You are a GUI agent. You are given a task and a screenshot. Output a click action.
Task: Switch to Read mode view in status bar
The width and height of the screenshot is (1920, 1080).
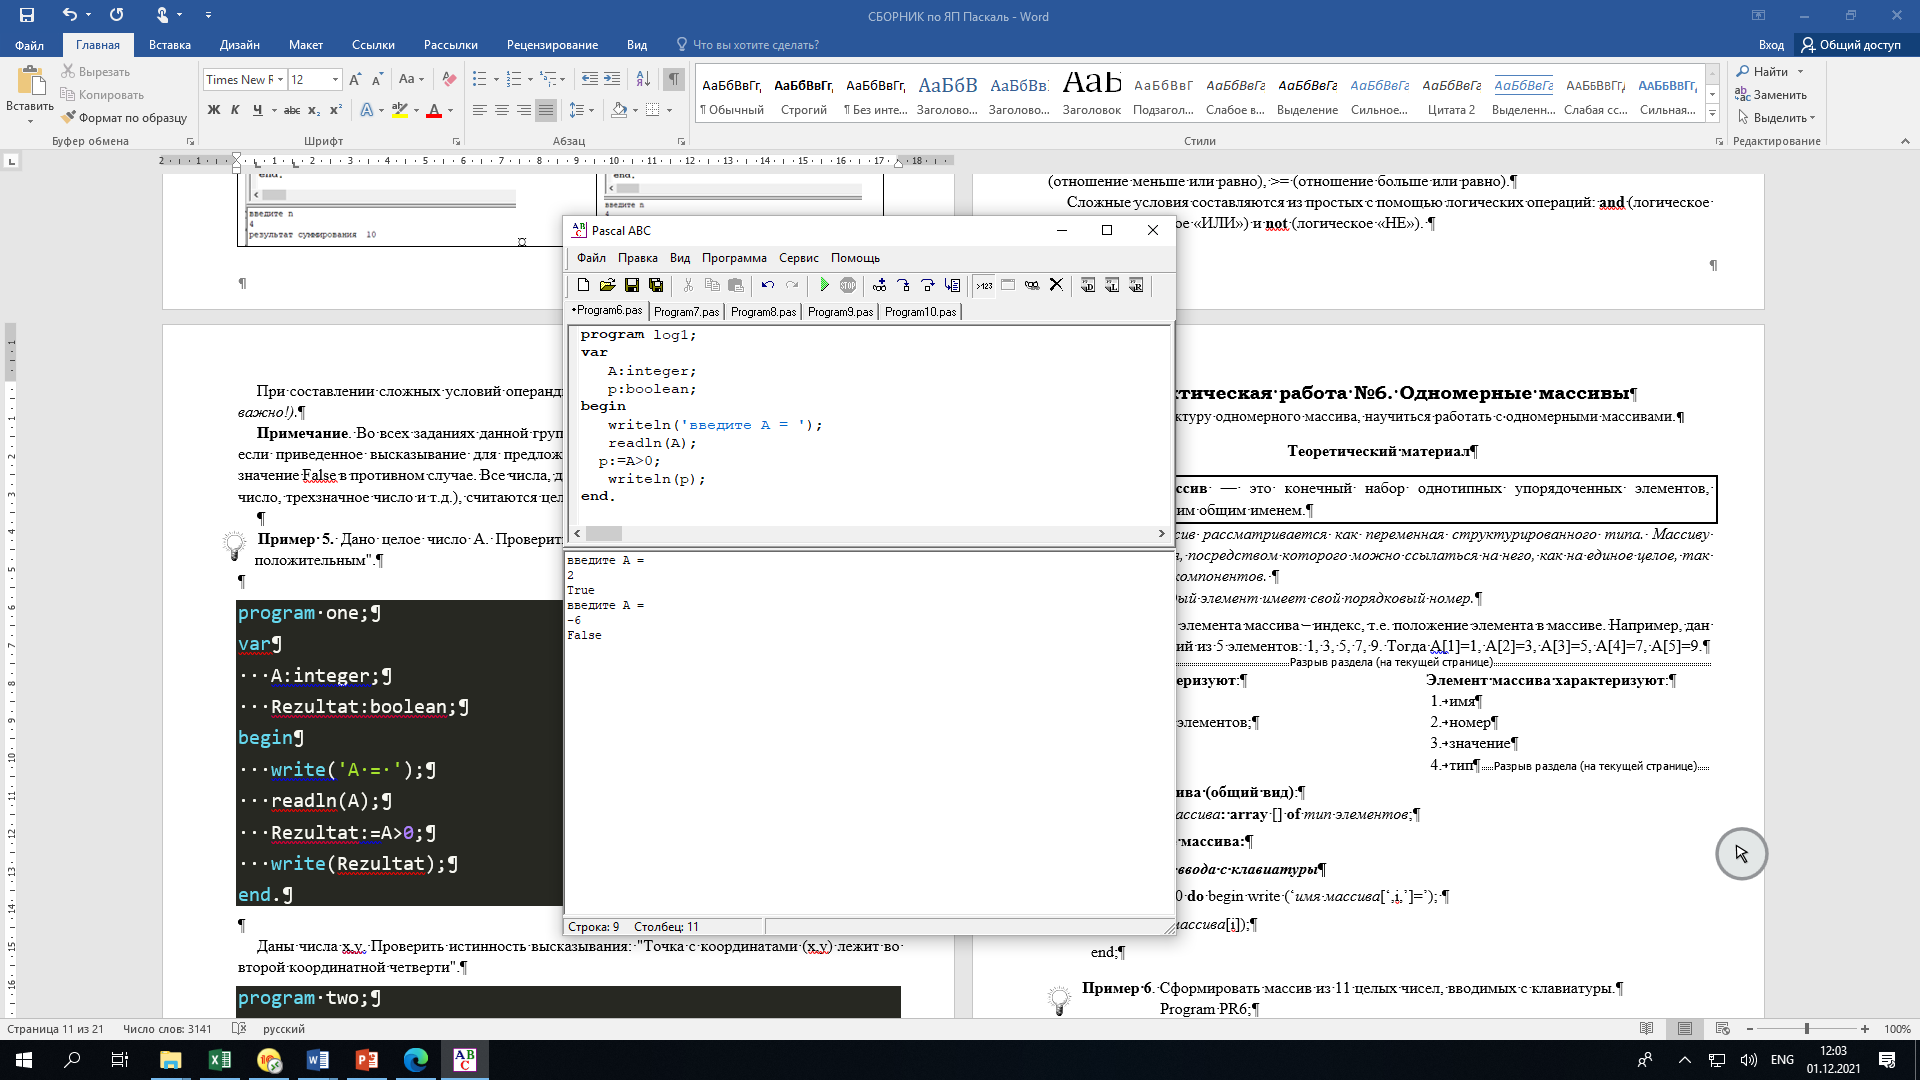[1647, 1029]
